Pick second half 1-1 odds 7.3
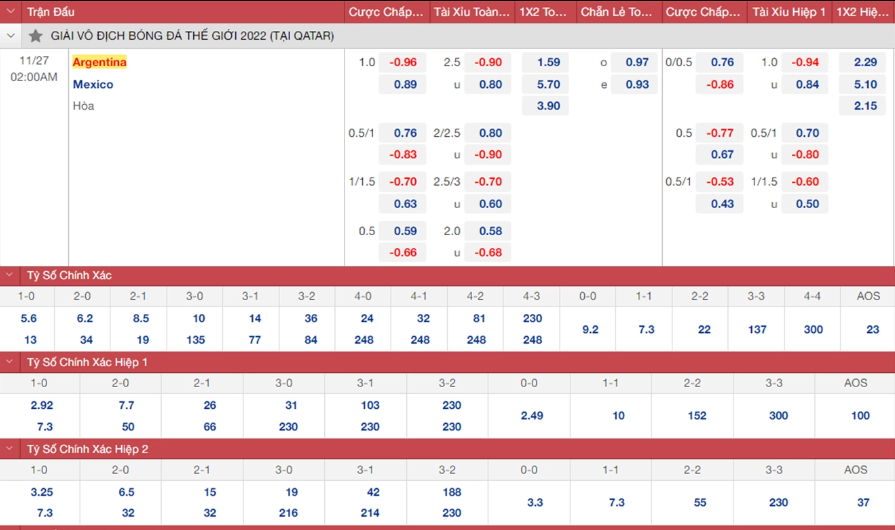Viewport: 895px width, 530px height. click(x=616, y=502)
